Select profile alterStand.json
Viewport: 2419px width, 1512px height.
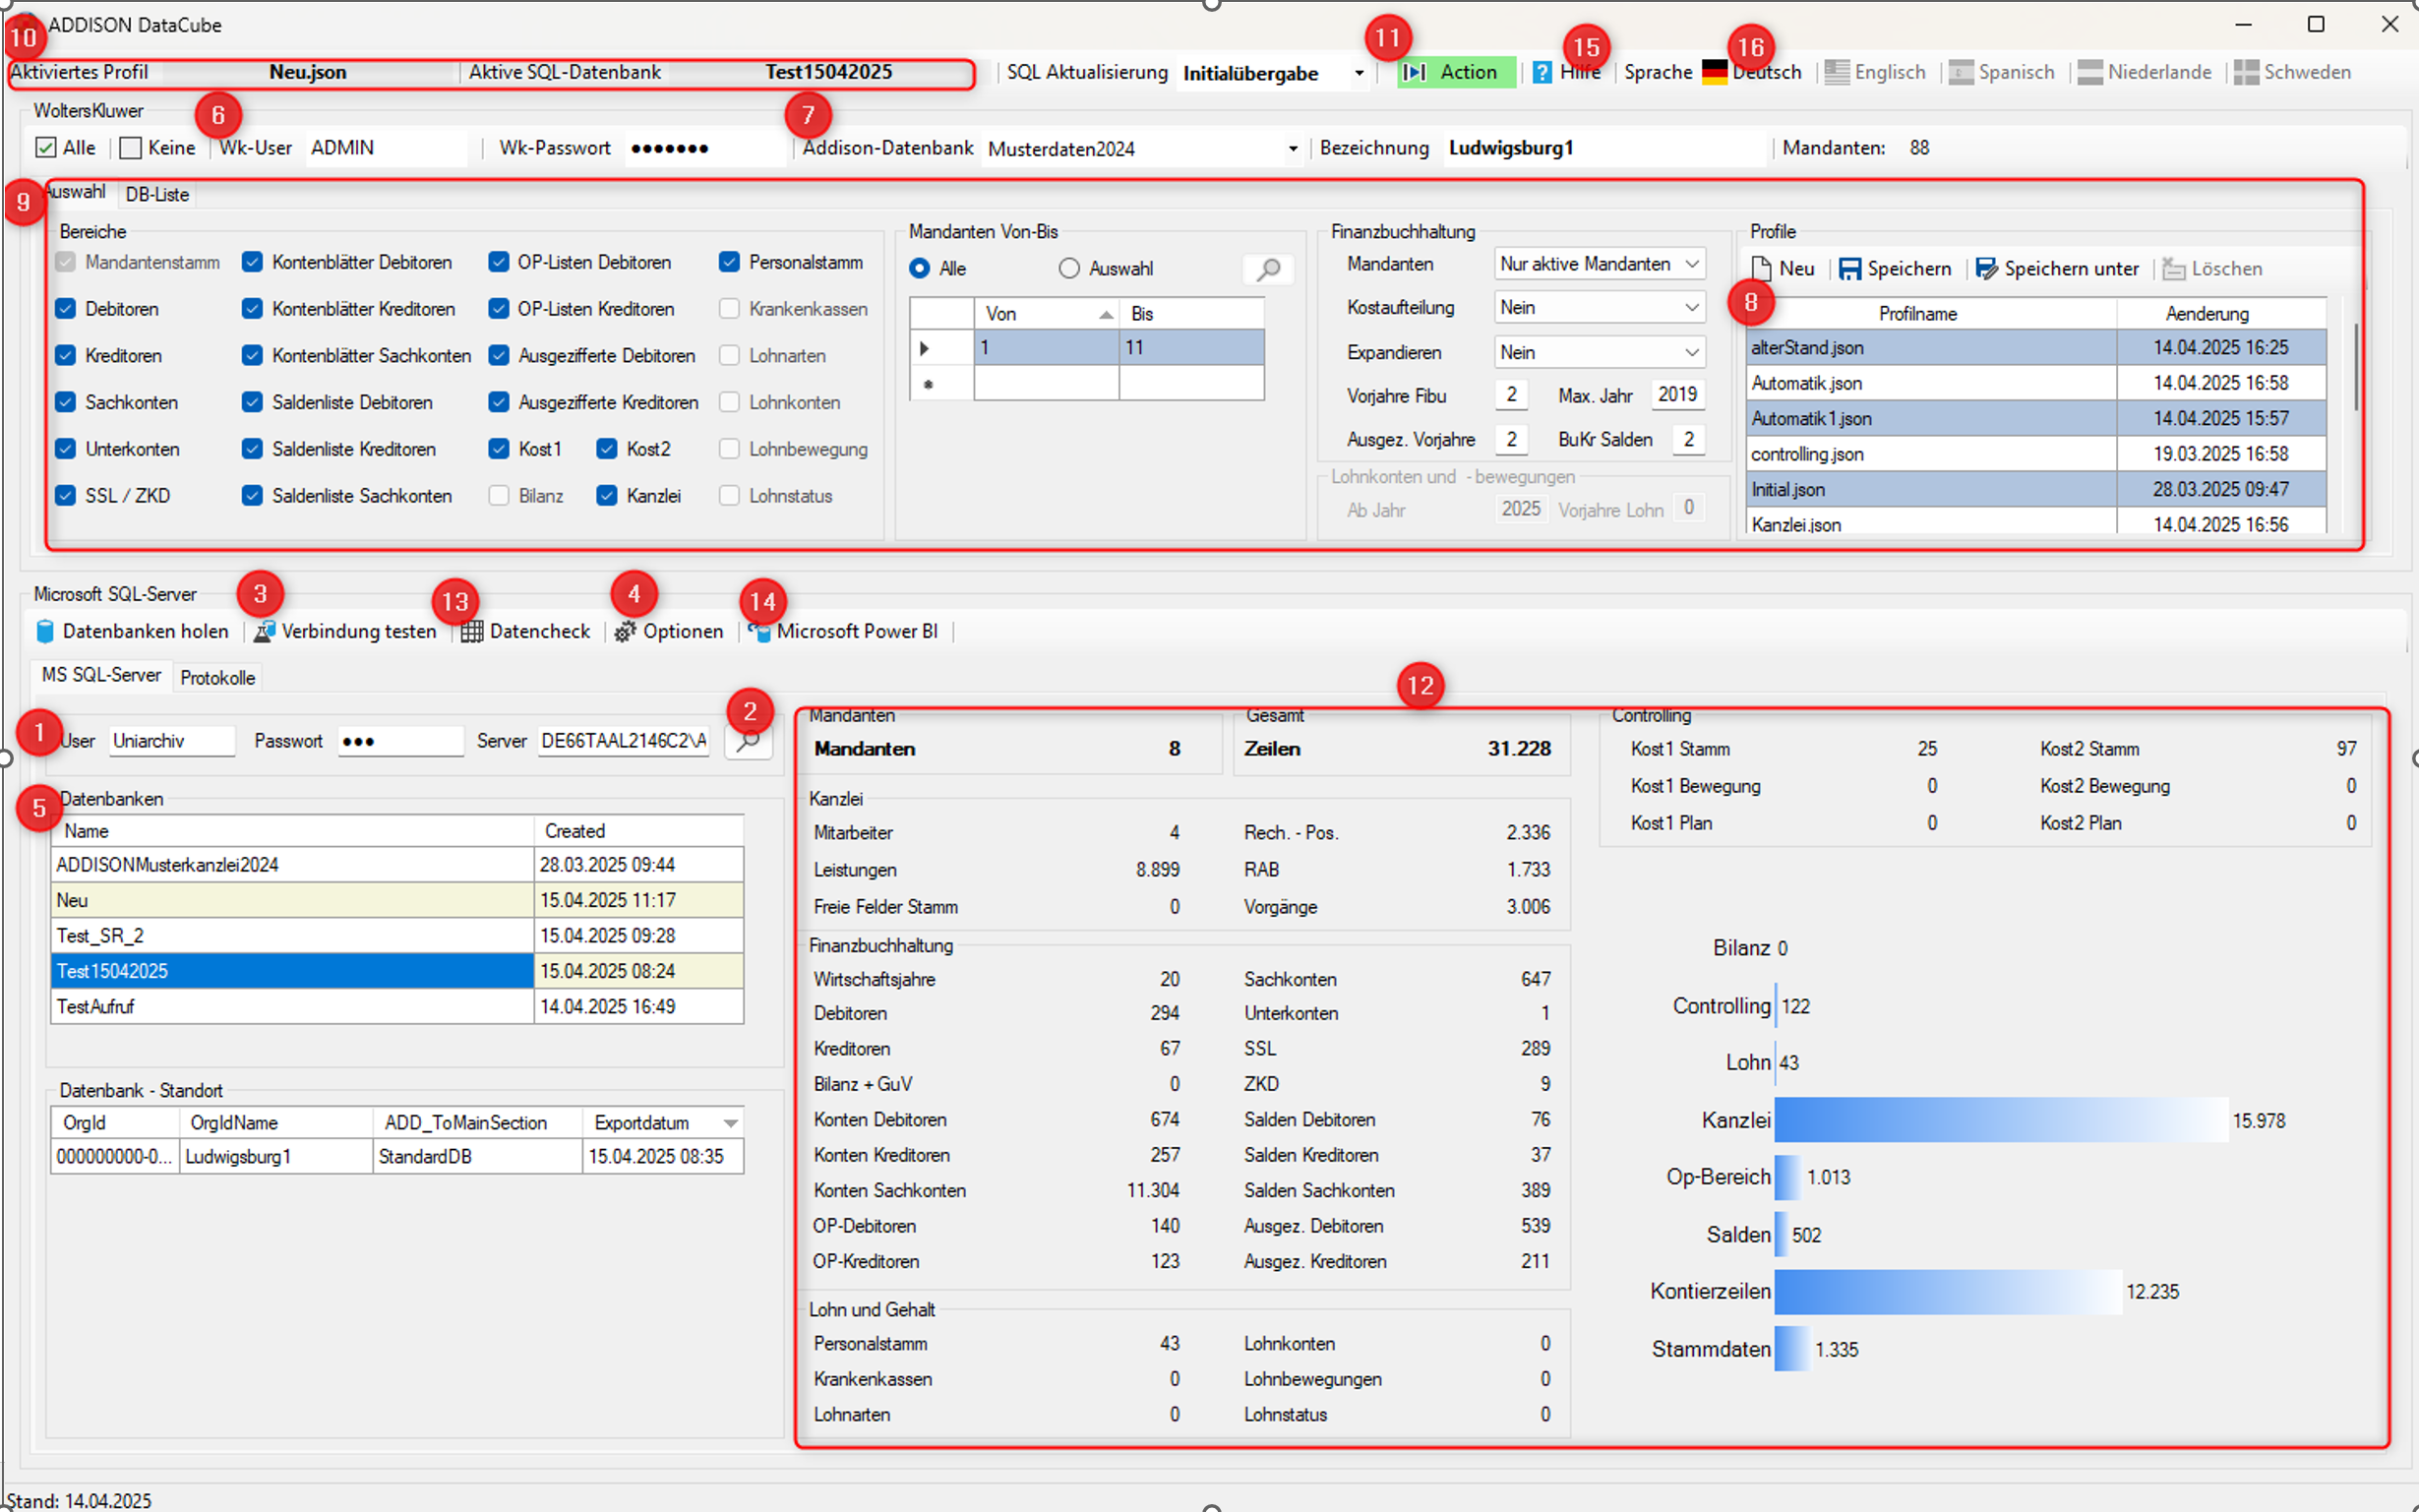[x=2037, y=348]
